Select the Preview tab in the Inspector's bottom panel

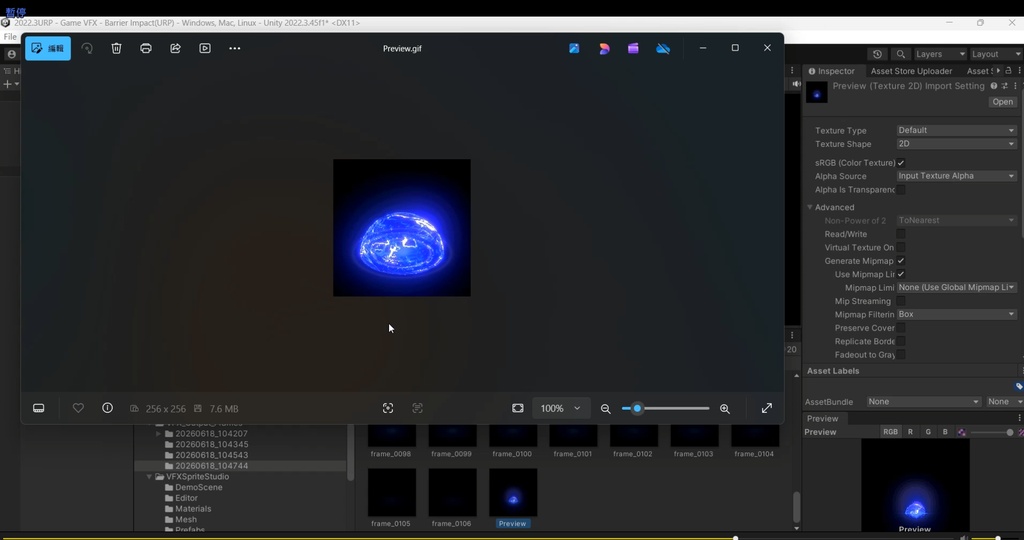pyautogui.click(x=822, y=419)
